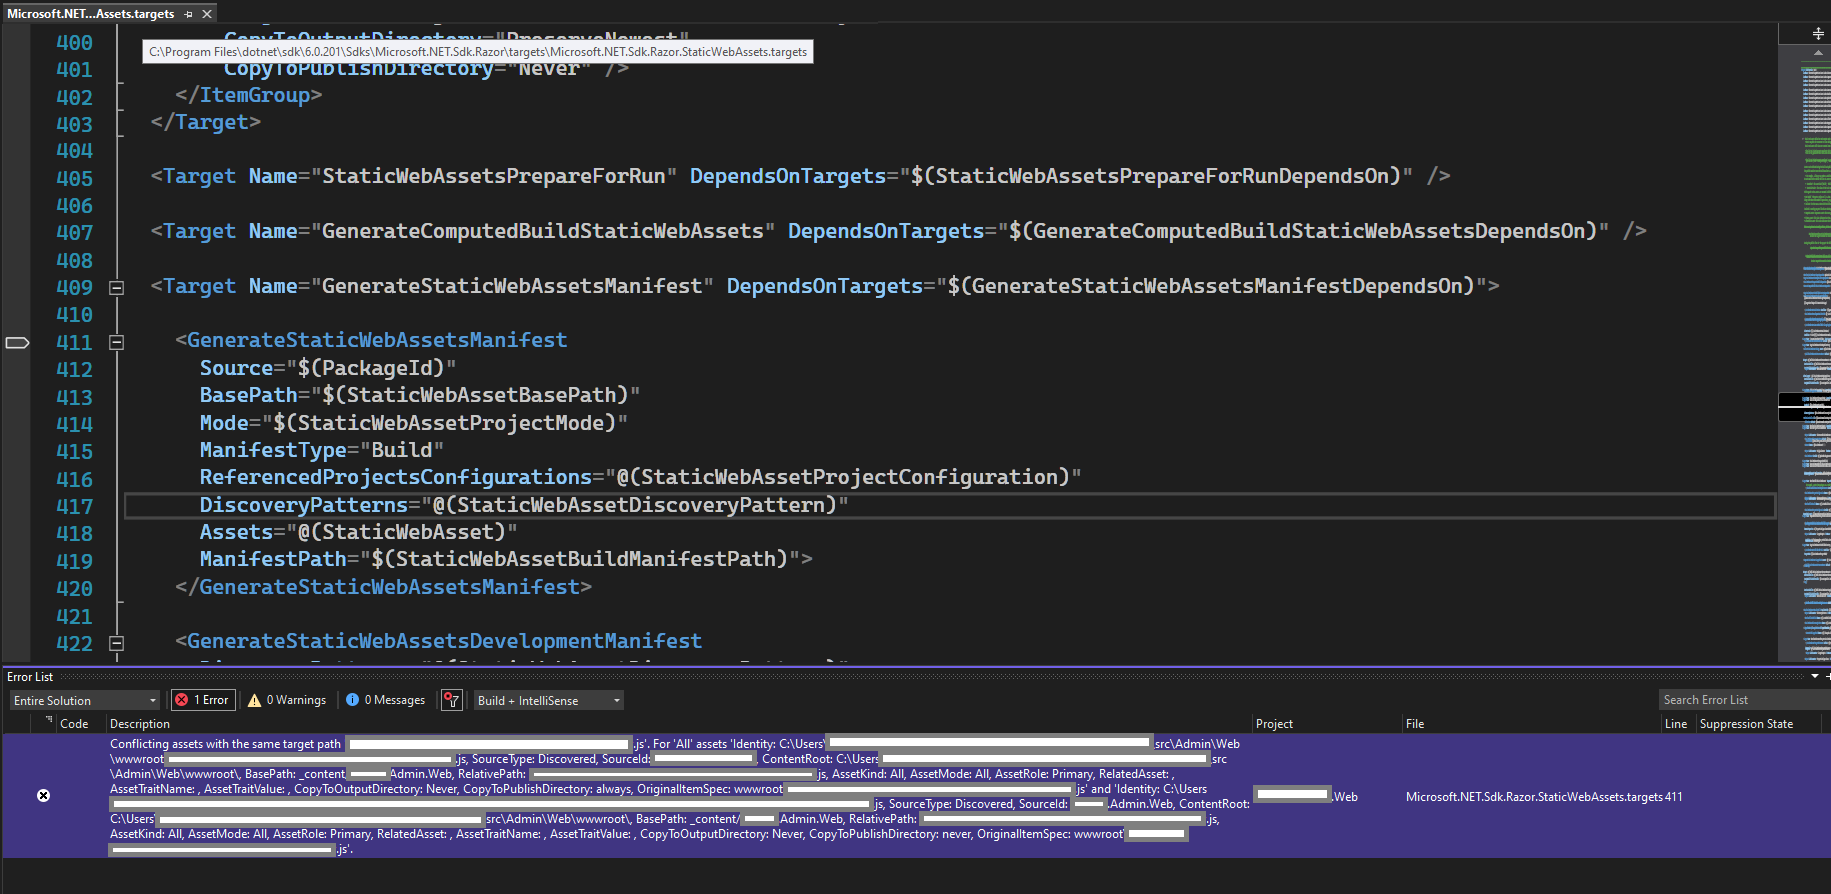
Task: Click the Project cell ending in .Web
Action: (x=1307, y=796)
